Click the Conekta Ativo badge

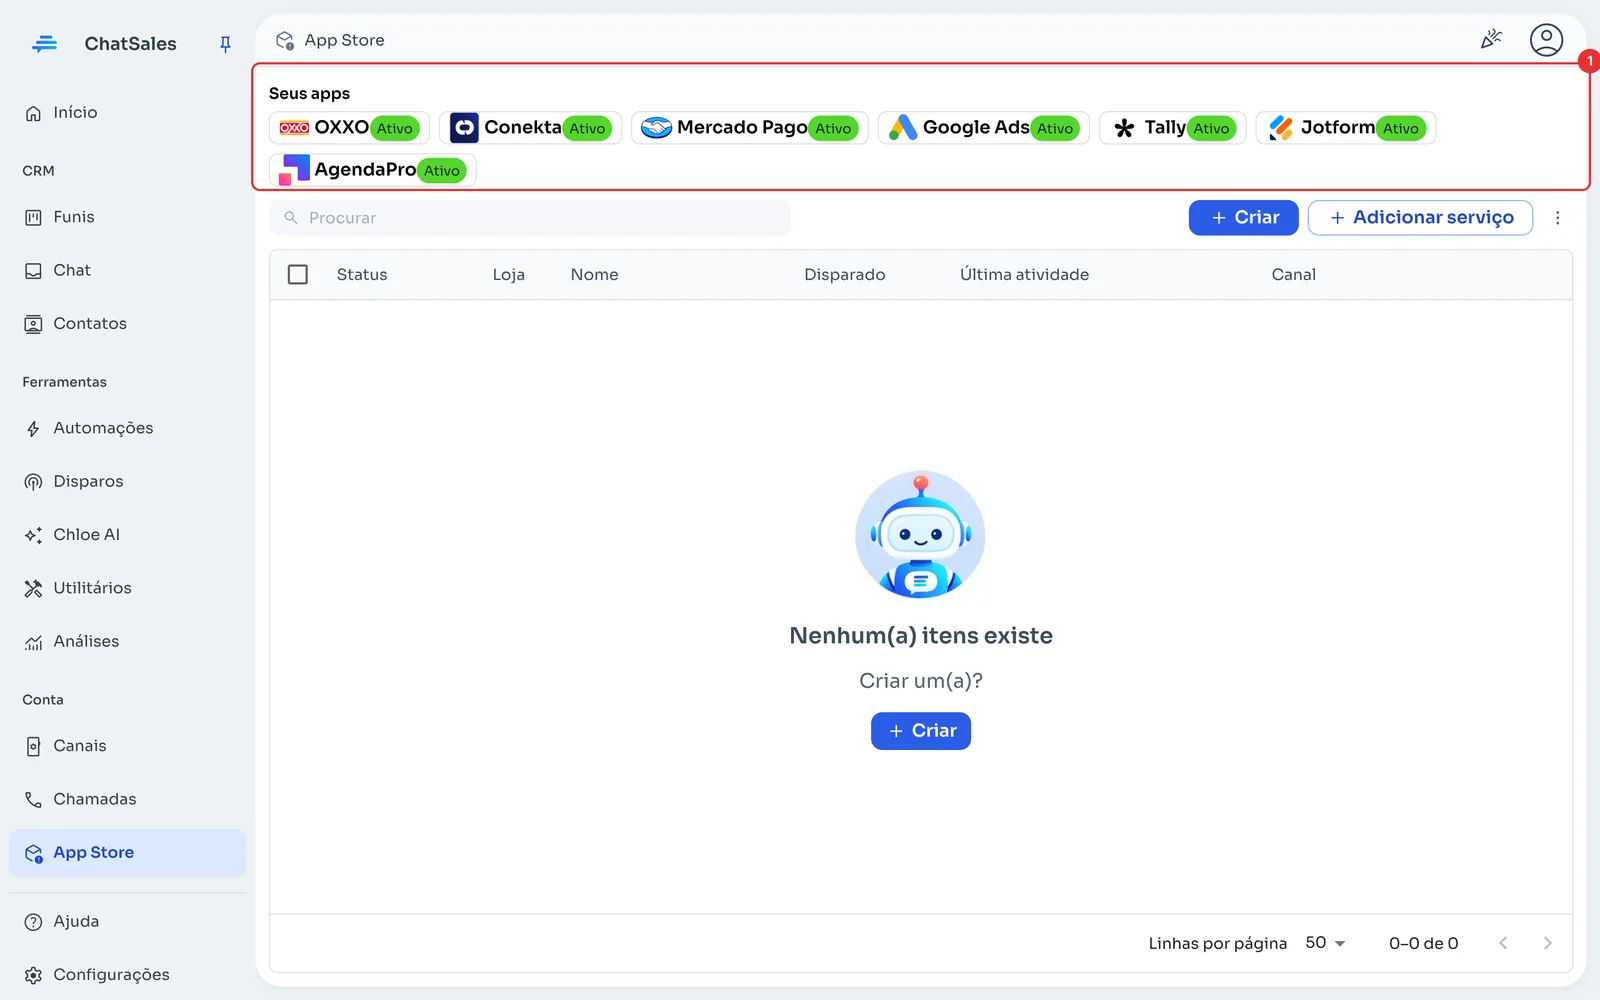[x=587, y=128]
